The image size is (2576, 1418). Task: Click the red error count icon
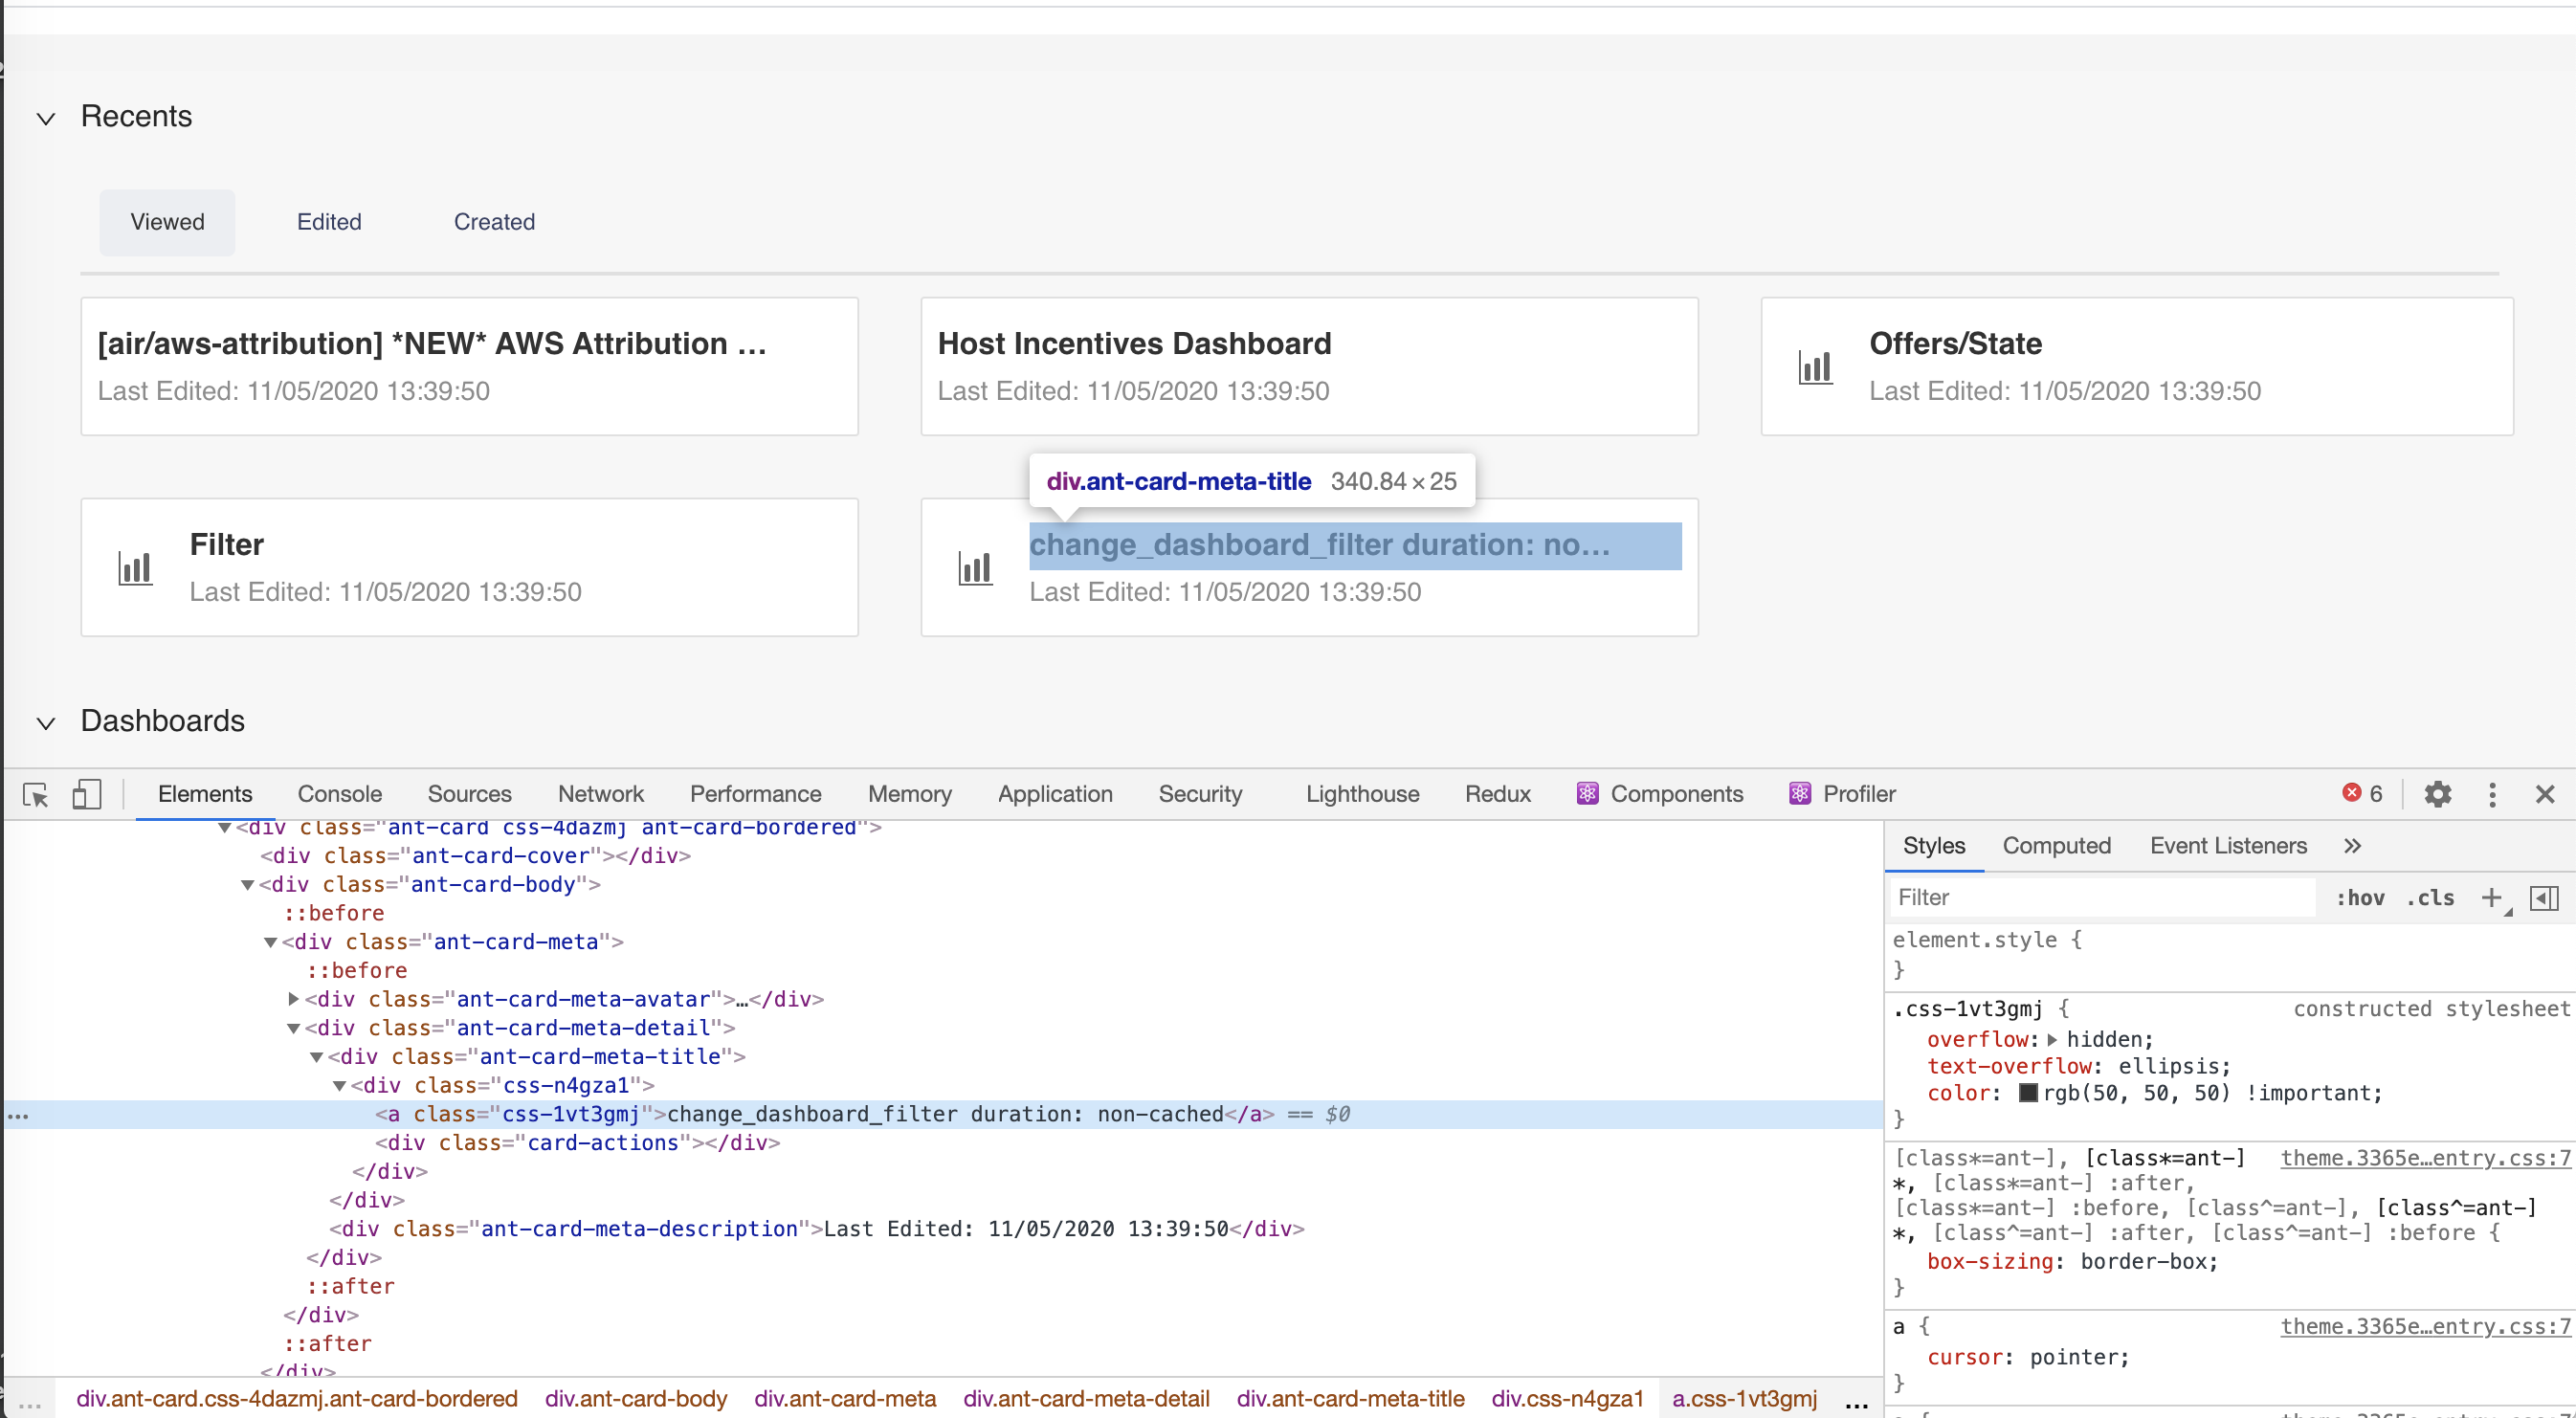(x=2351, y=793)
